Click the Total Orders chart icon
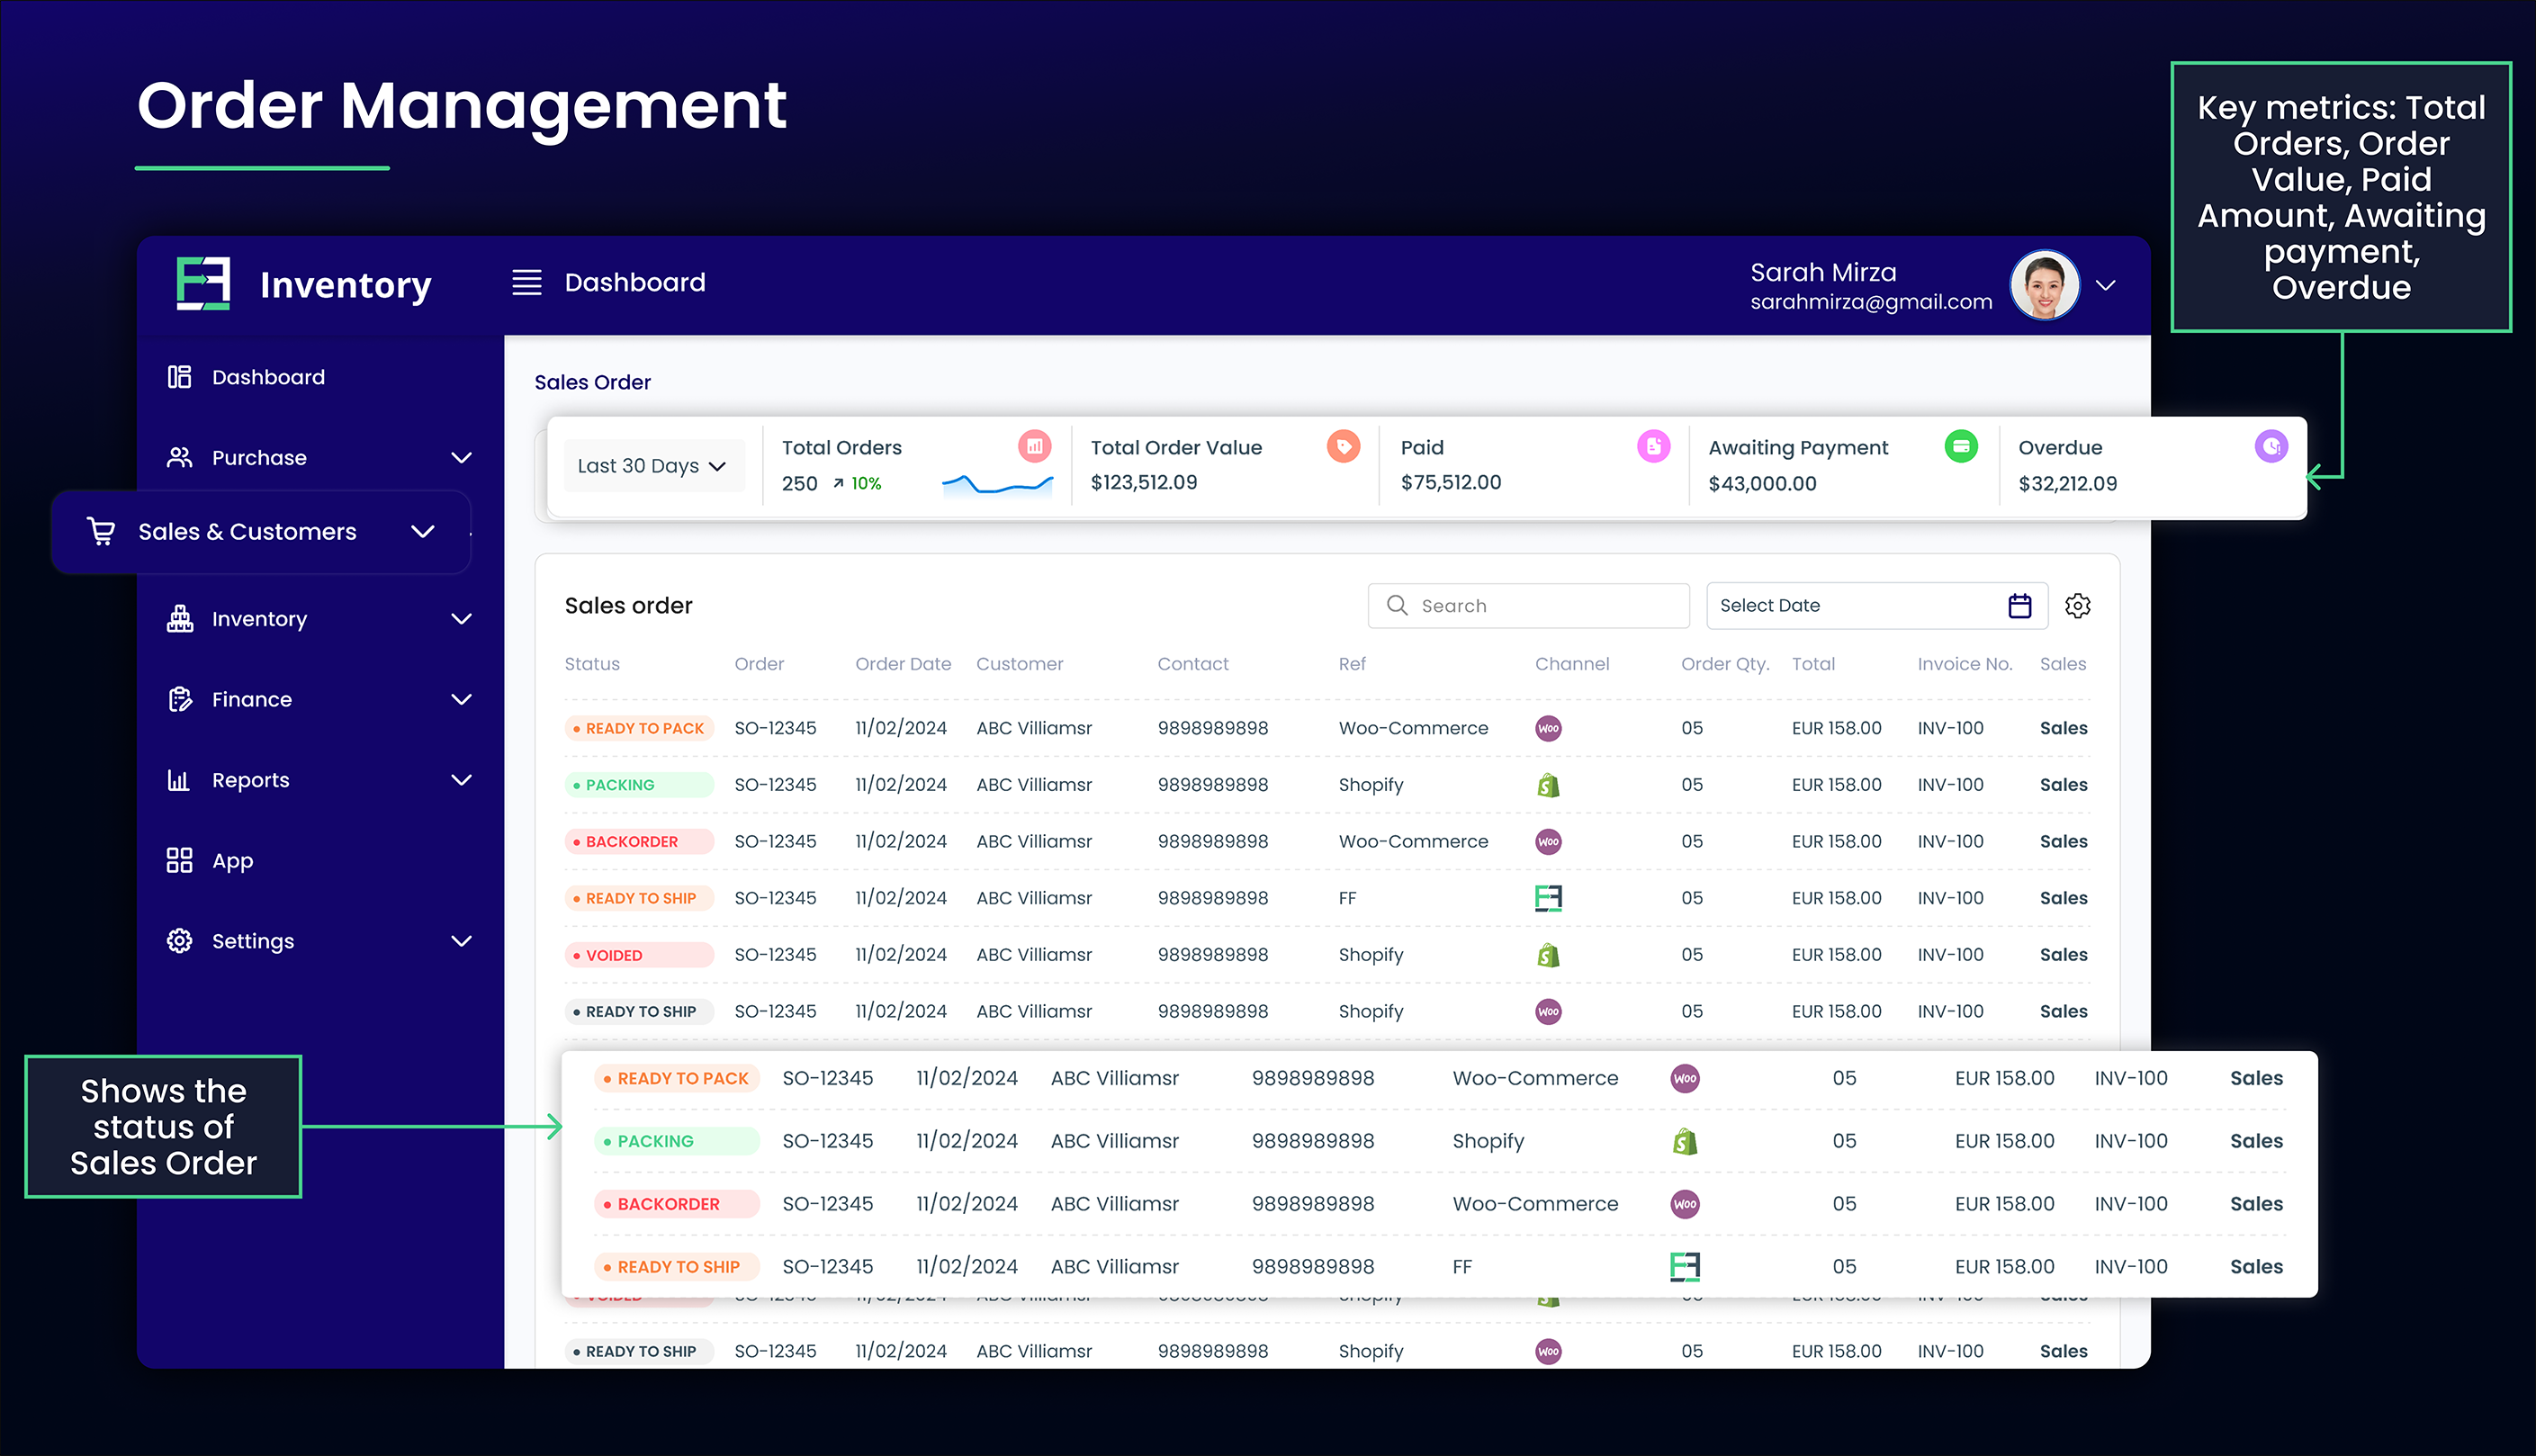Viewport: 2536px width, 1456px height. (x=1034, y=446)
